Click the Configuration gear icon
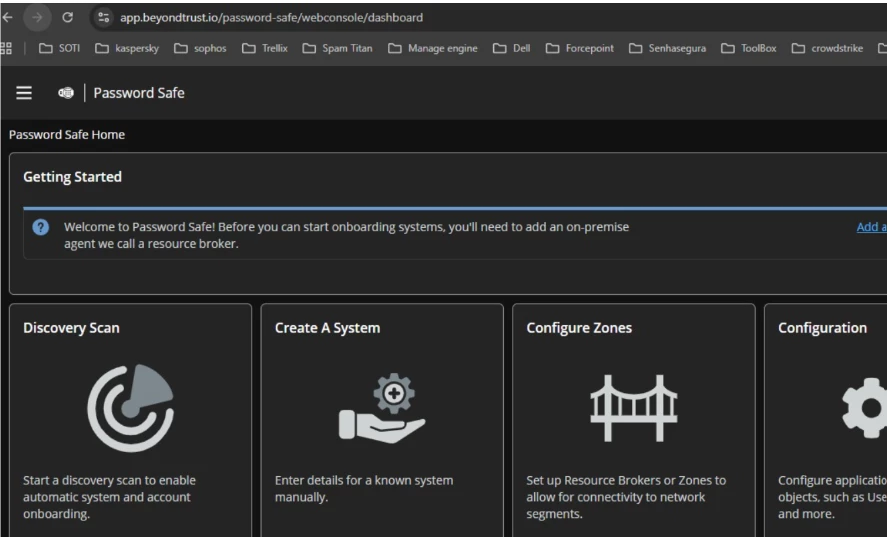887x537 pixels. point(864,407)
